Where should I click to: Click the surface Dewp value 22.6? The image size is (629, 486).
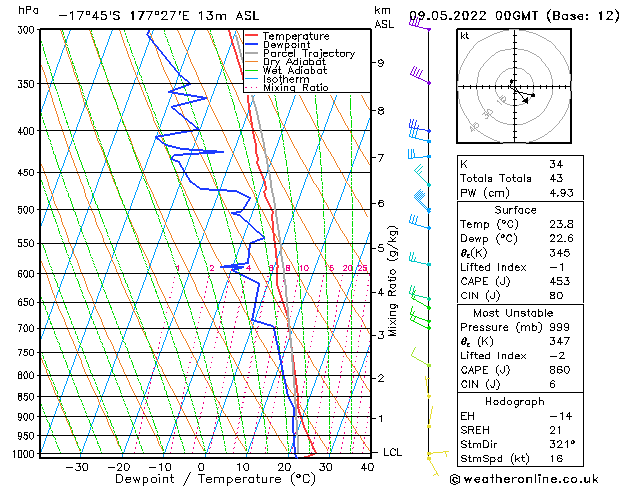[x=561, y=238]
